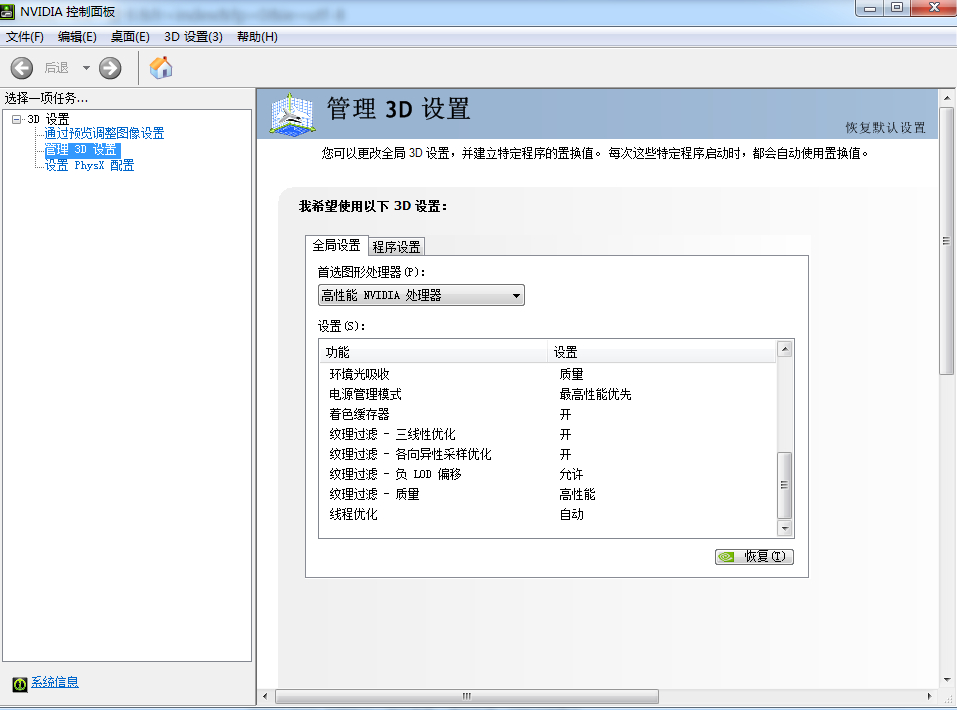Select the 纹理过滤 - 负 LOD 偏移 row
957x710 pixels.
click(x=547, y=474)
